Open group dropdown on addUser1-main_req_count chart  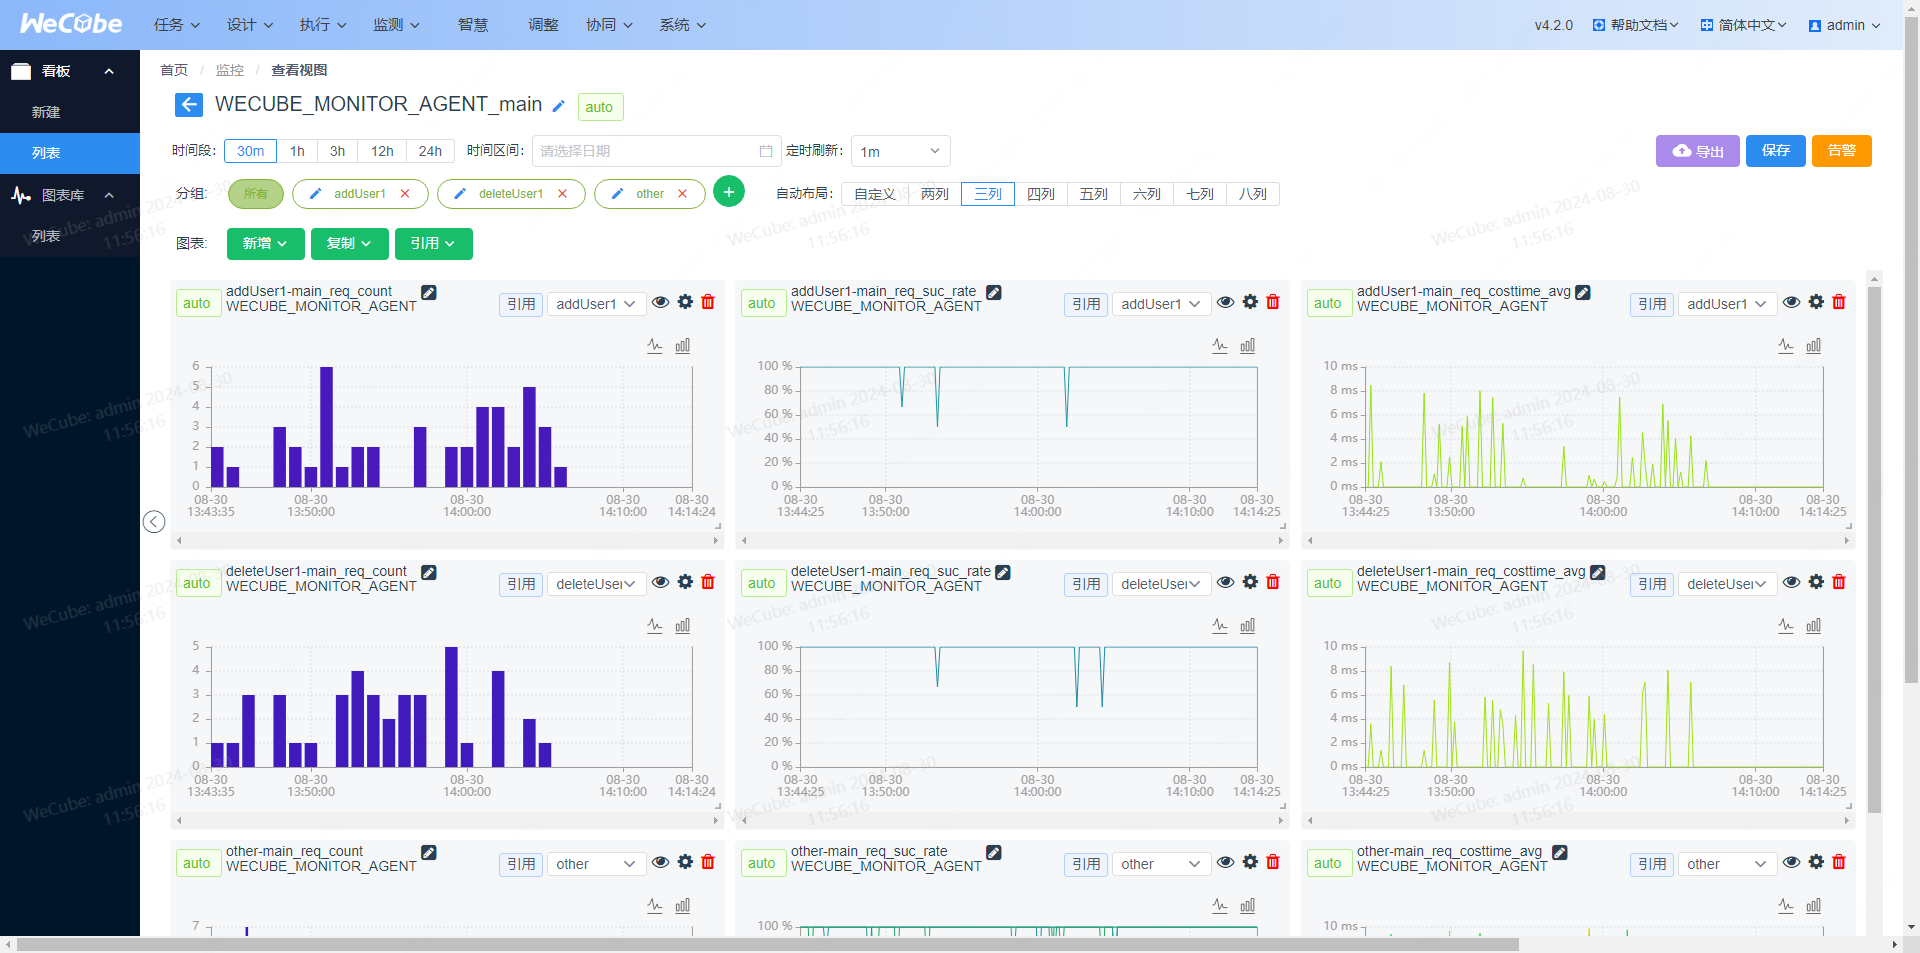[x=597, y=304]
